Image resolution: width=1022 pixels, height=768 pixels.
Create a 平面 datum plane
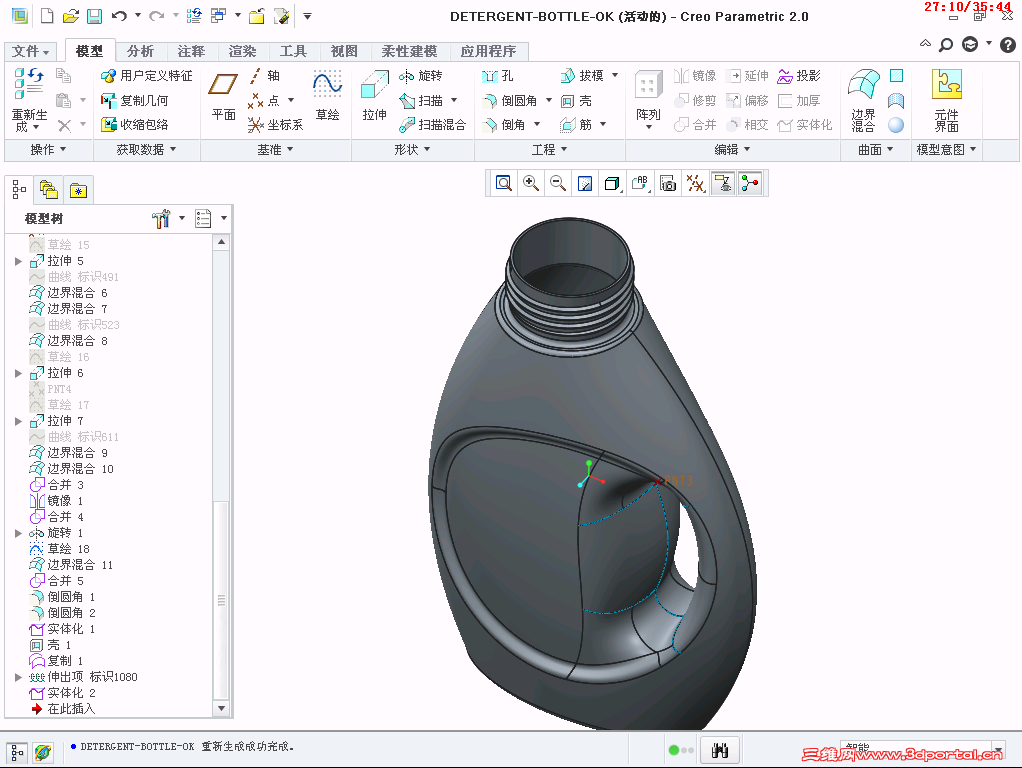pos(224,96)
